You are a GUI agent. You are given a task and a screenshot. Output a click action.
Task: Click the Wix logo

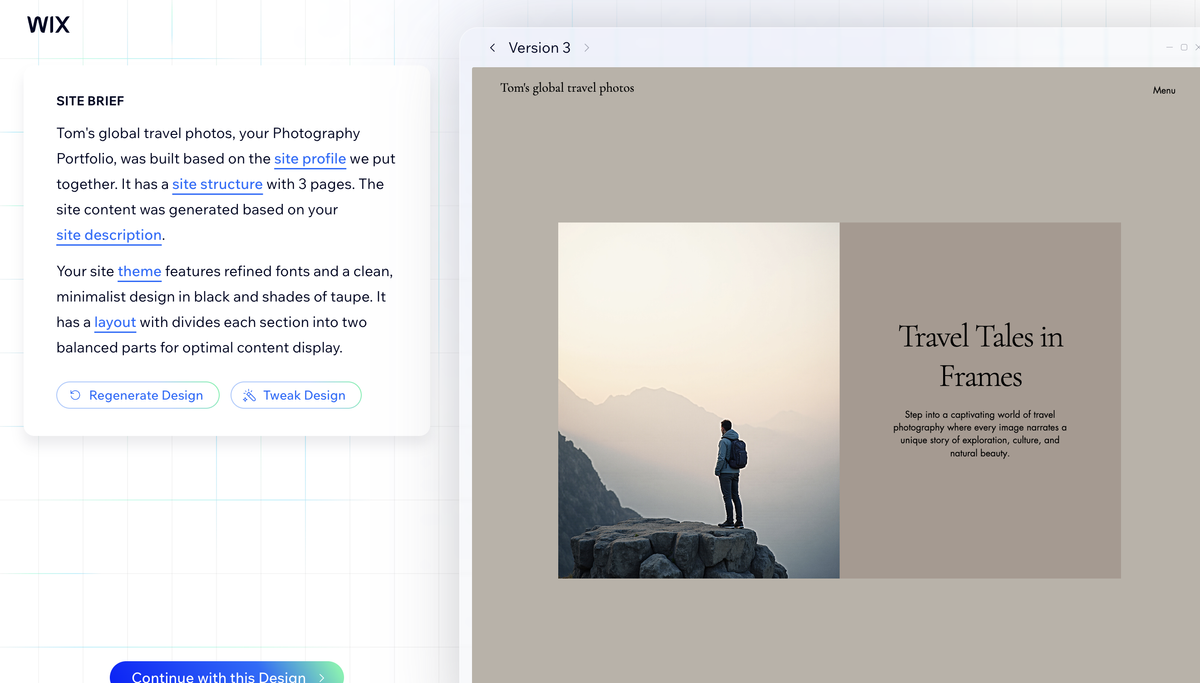pos(48,24)
